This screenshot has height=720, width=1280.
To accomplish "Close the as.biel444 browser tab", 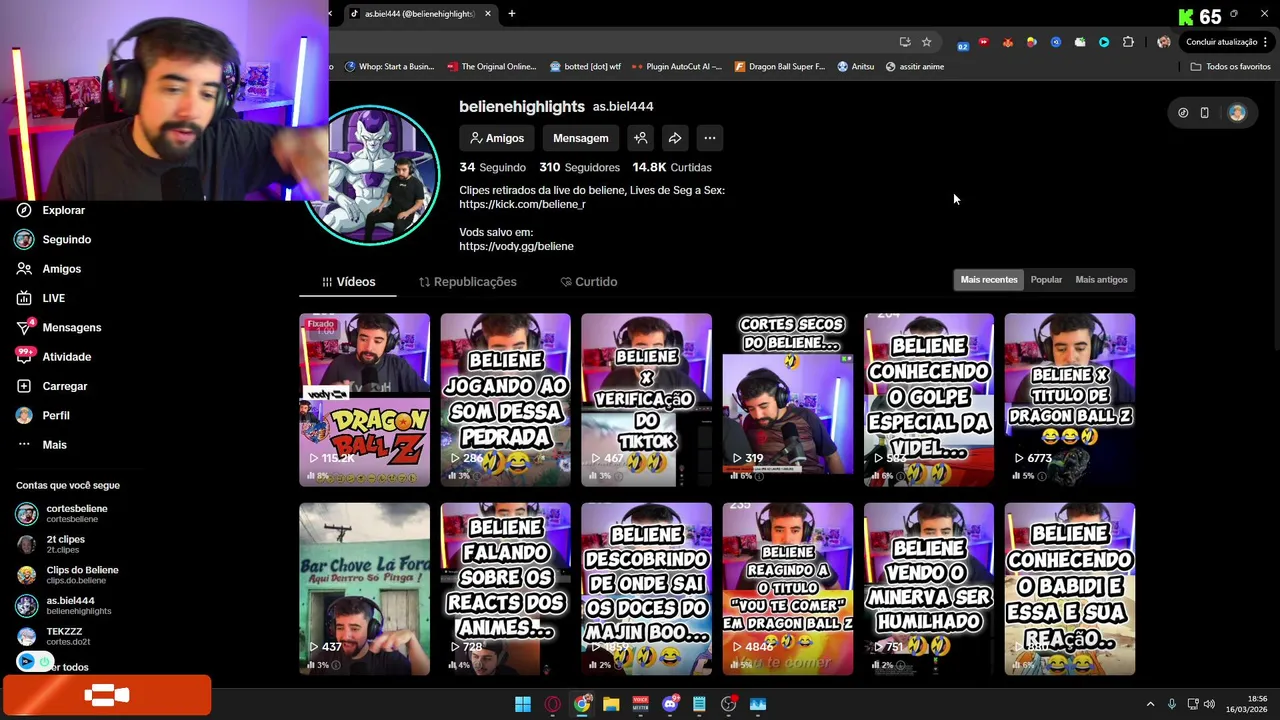I will pos(488,14).
